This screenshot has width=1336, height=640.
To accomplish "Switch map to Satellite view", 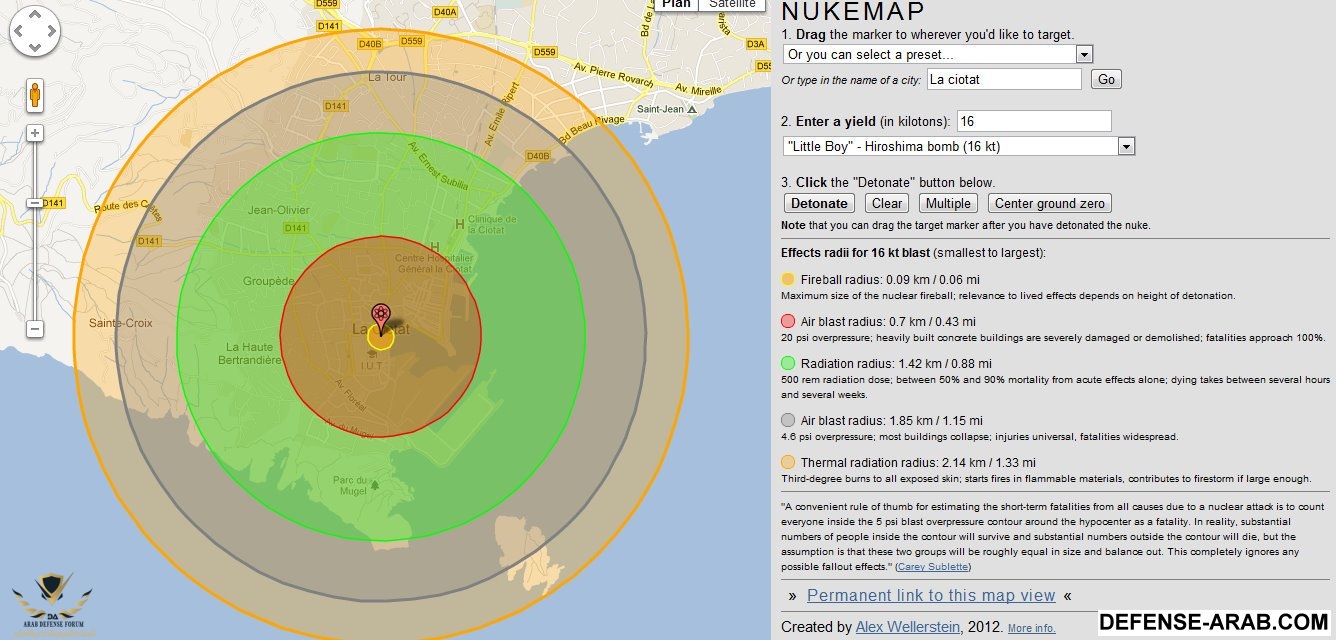I will [733, 4].
